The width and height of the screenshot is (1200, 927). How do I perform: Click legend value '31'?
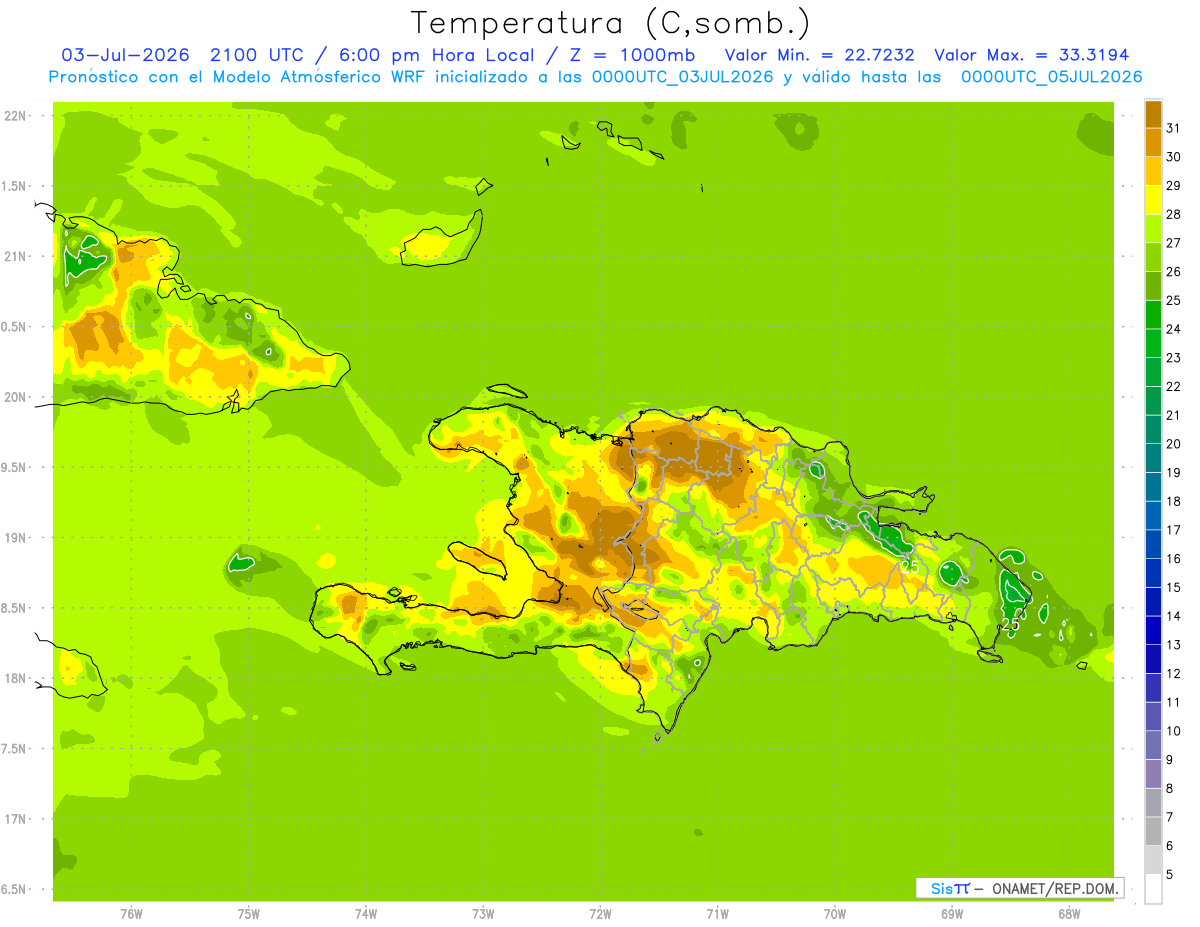(x=1174, y=128)
